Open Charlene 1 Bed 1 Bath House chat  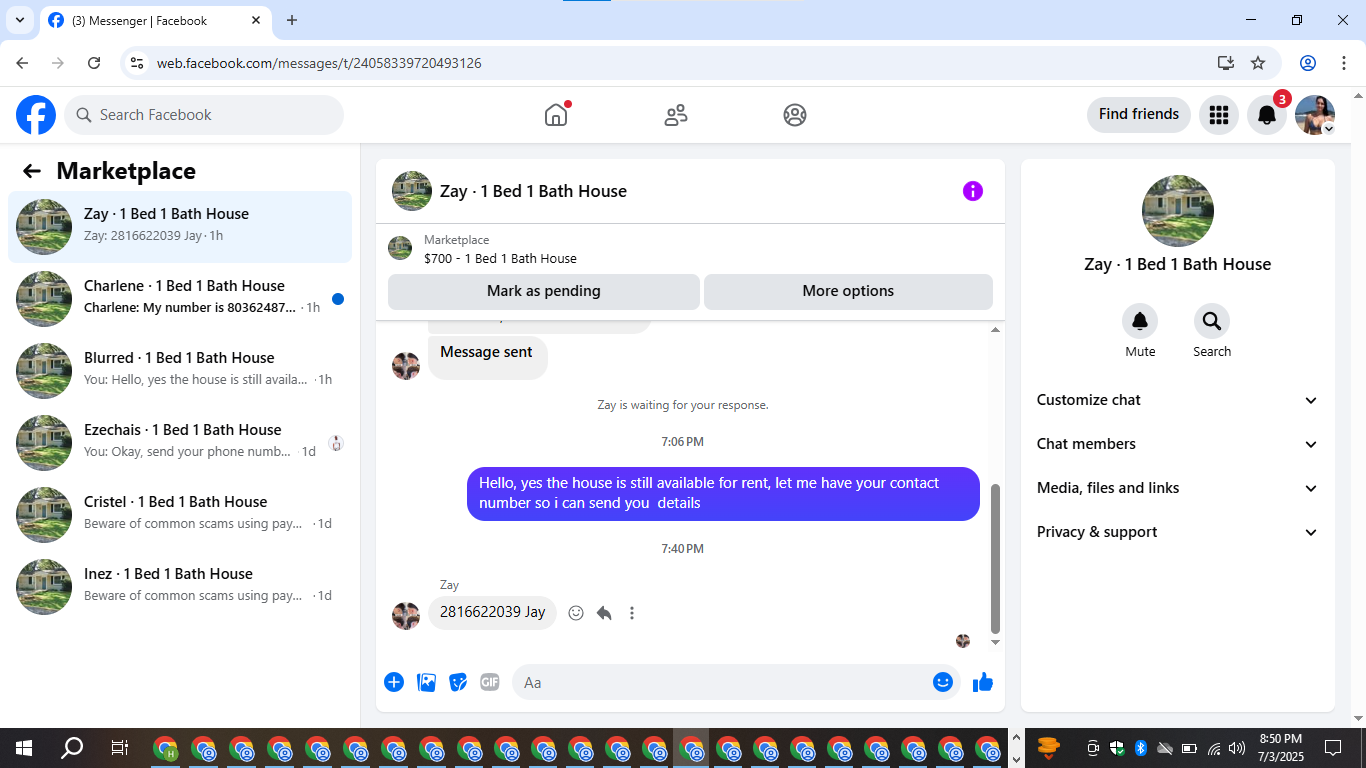pos(180,299)
